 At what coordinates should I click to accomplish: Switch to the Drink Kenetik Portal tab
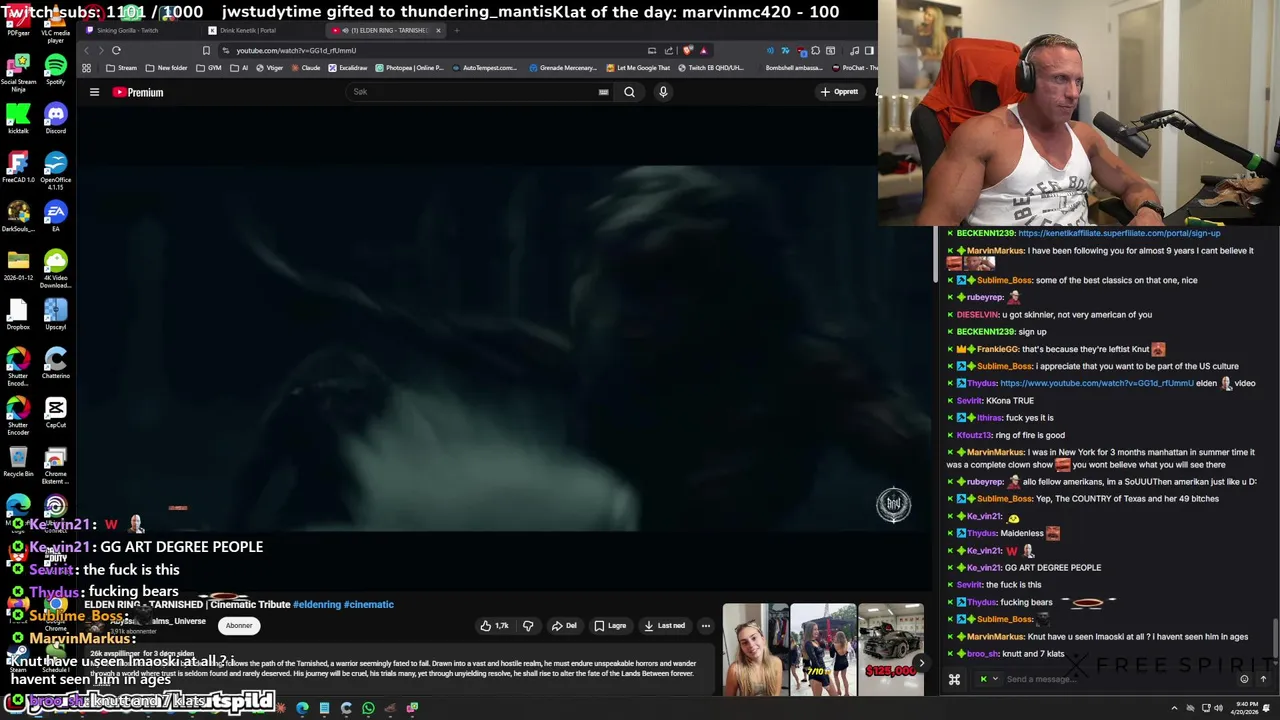[x=260, y=30]
